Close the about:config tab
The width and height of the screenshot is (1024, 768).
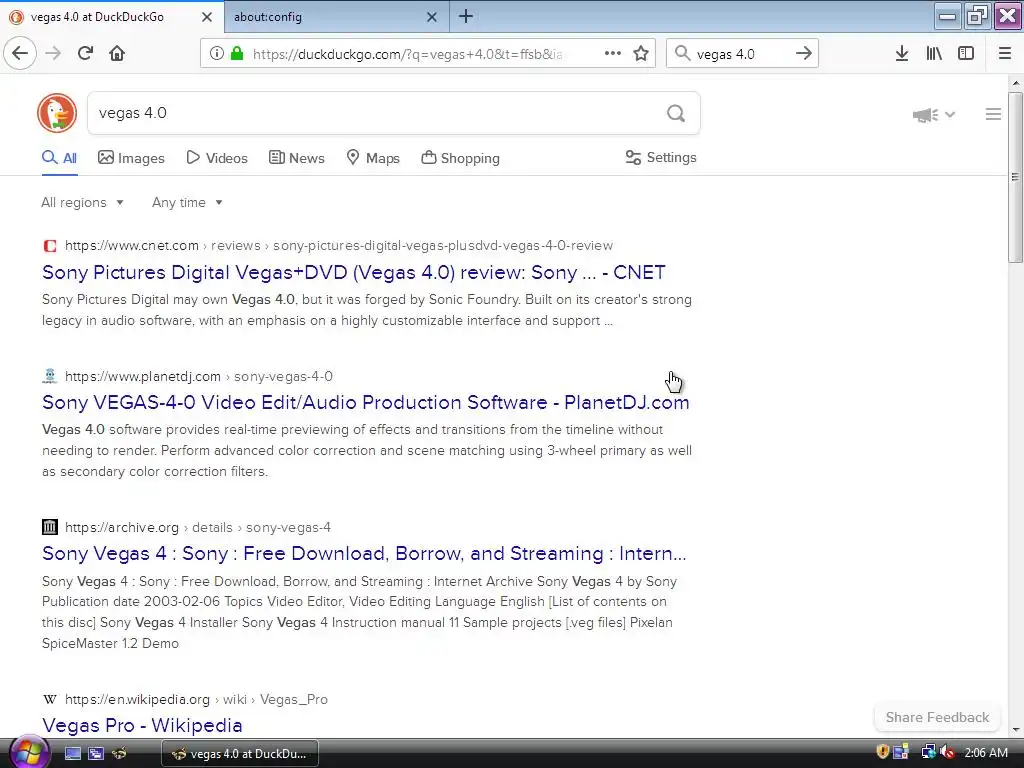click(x=431, y=16)
